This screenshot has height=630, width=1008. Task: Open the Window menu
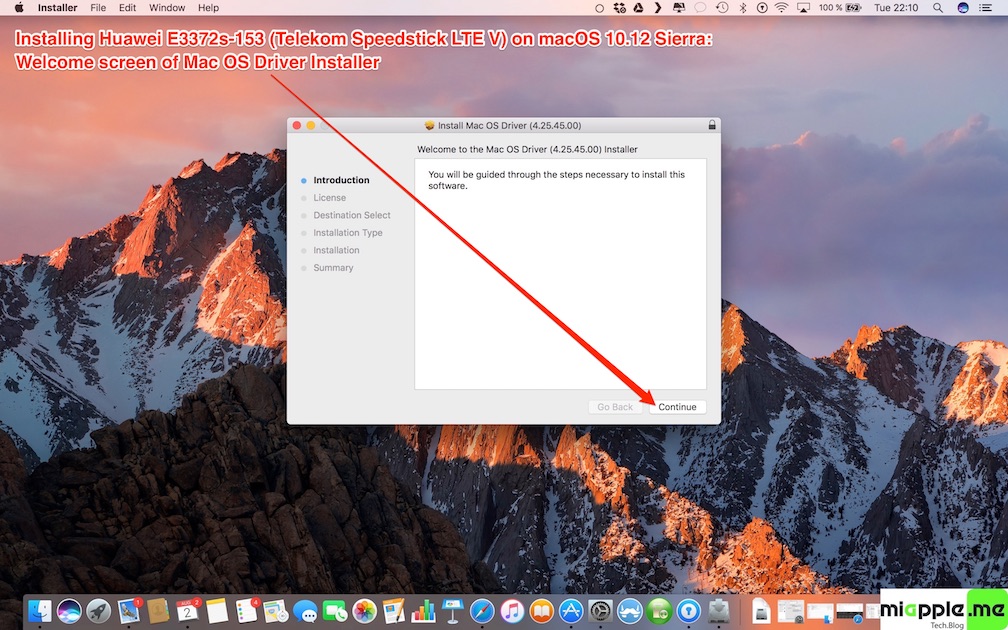coord(167,8)
